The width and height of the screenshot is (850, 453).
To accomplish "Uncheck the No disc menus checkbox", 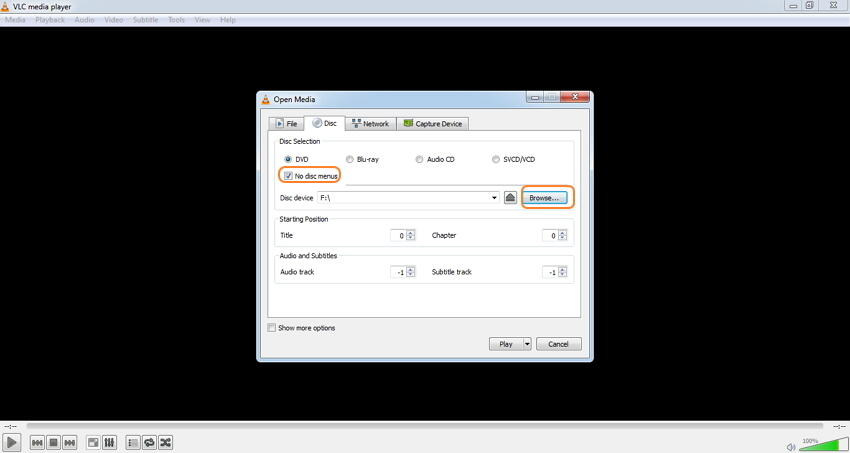I will pyautogui.click(x=288, y=176).
